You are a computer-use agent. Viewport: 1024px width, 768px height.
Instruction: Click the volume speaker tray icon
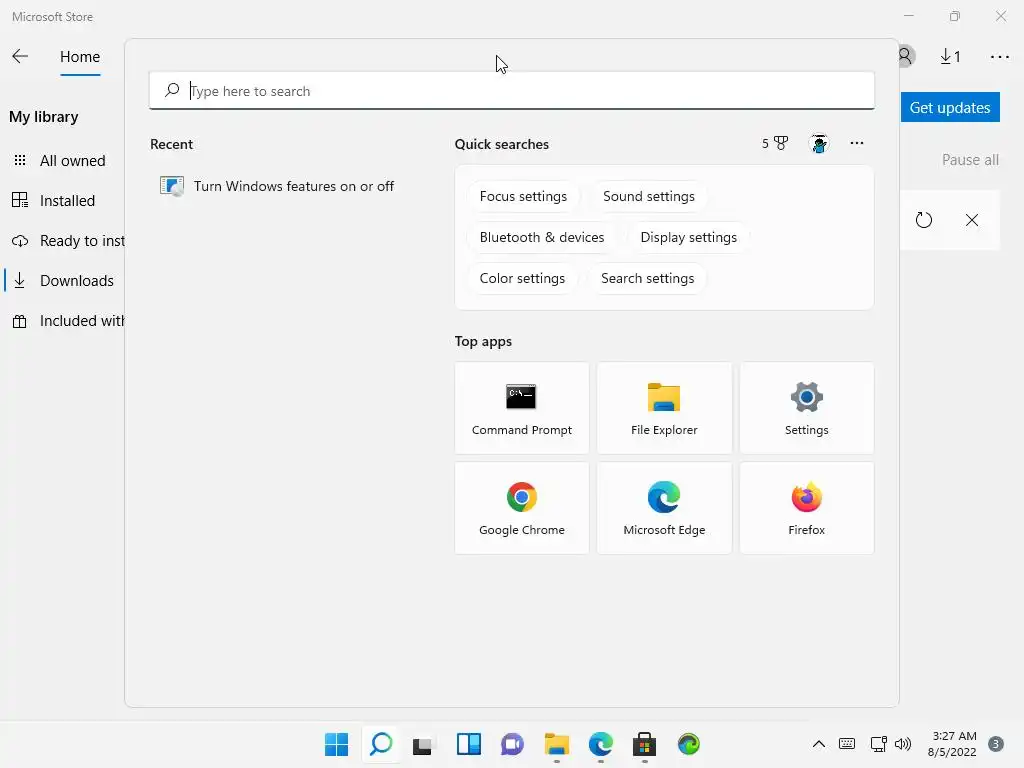(903, 744)
